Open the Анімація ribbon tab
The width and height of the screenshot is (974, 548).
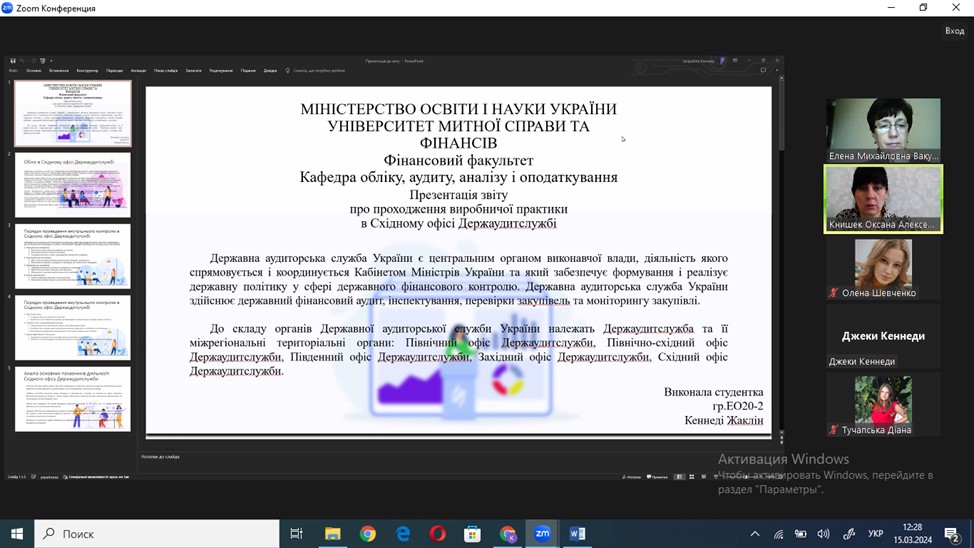[138, 71]
